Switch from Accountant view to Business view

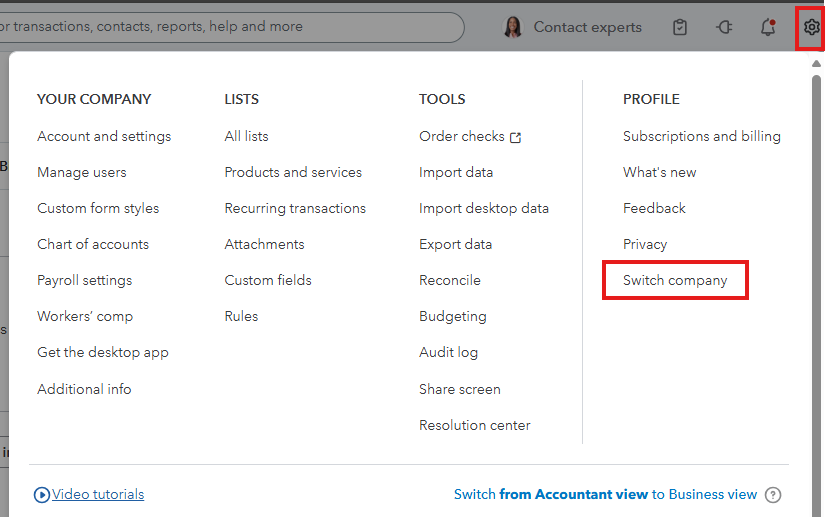(605, 494)
